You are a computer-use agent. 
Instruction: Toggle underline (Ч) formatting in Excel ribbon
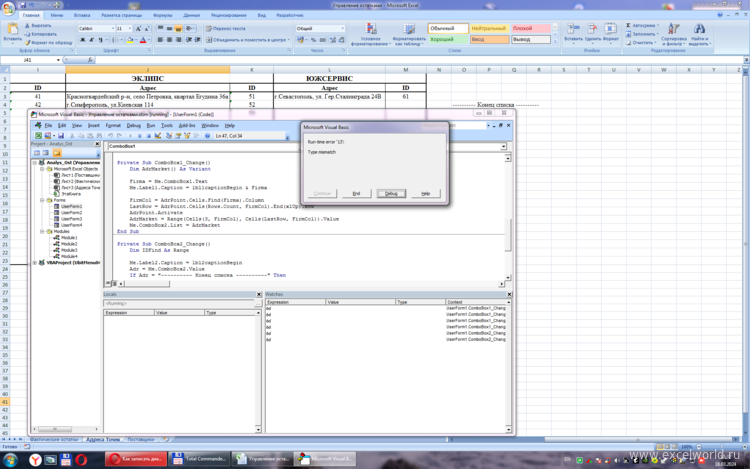point(100,40)
